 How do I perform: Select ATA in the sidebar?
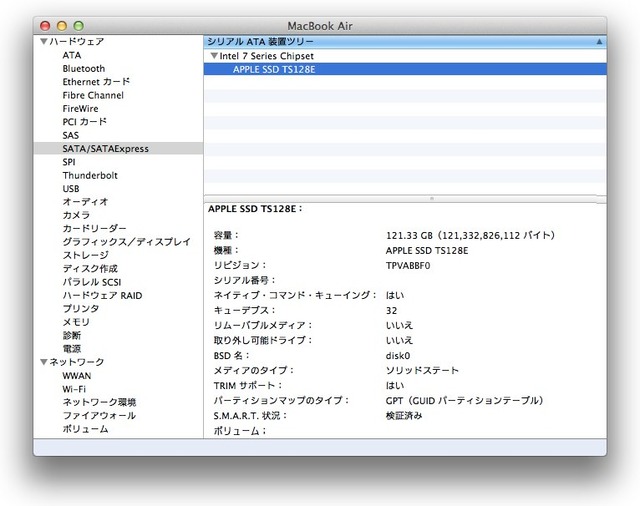pyautogui.click(x=72, y=55)
